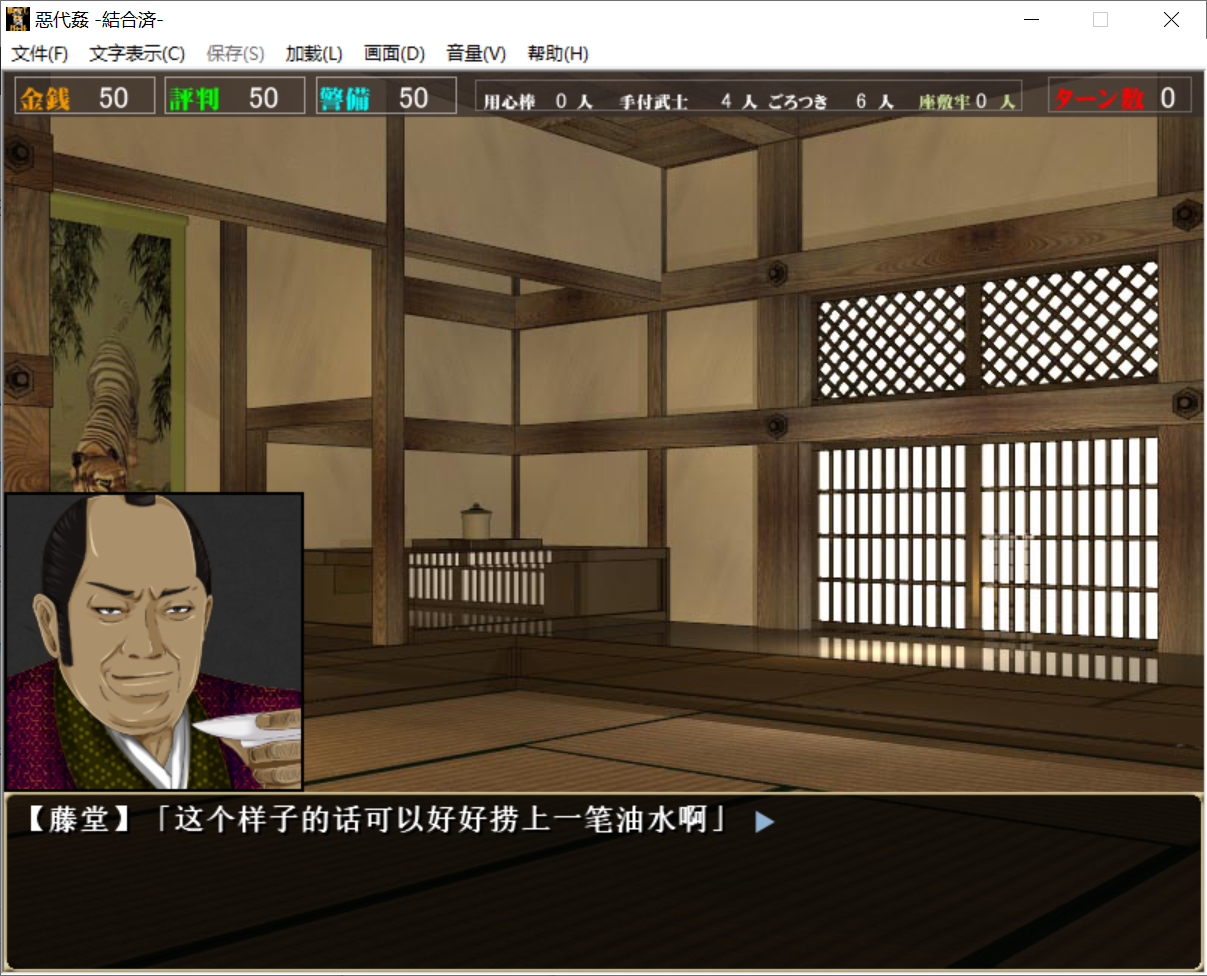Click the game's title bar app icon
Screen dimensions: 1207x976
pos(18,19)
